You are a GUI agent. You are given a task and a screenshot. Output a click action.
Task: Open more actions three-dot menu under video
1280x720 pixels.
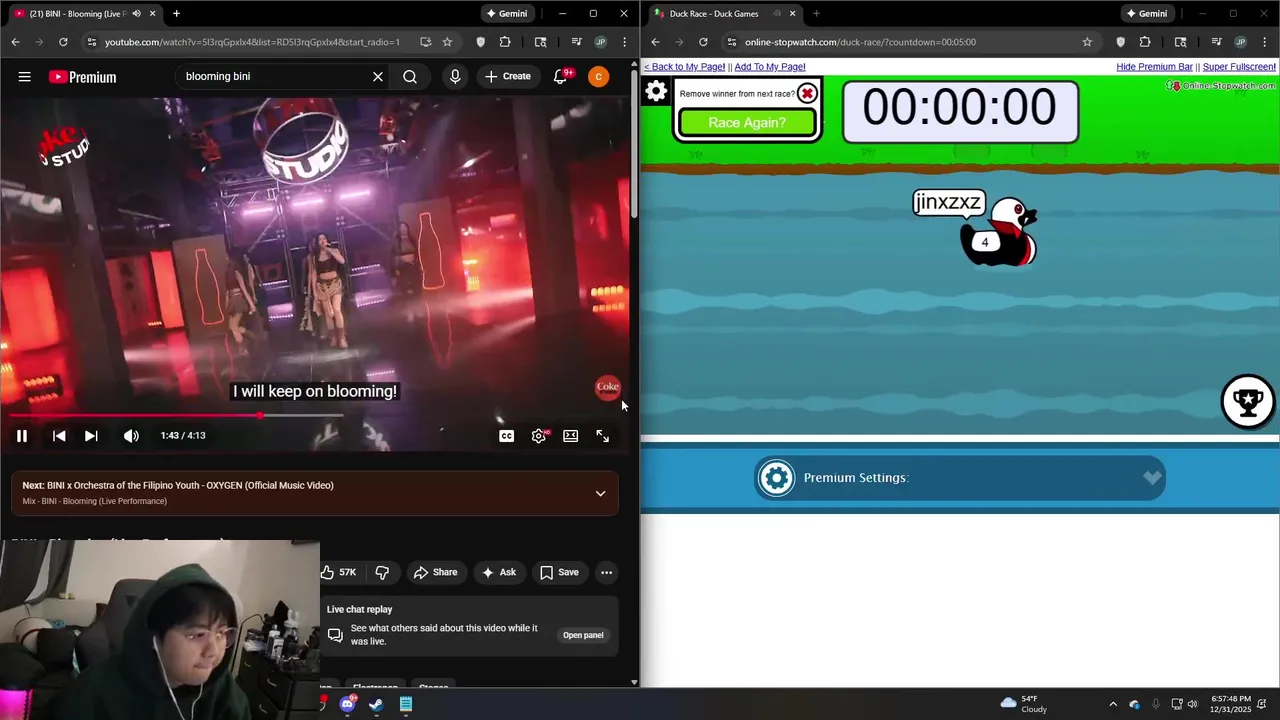click(x=606, y=572)
